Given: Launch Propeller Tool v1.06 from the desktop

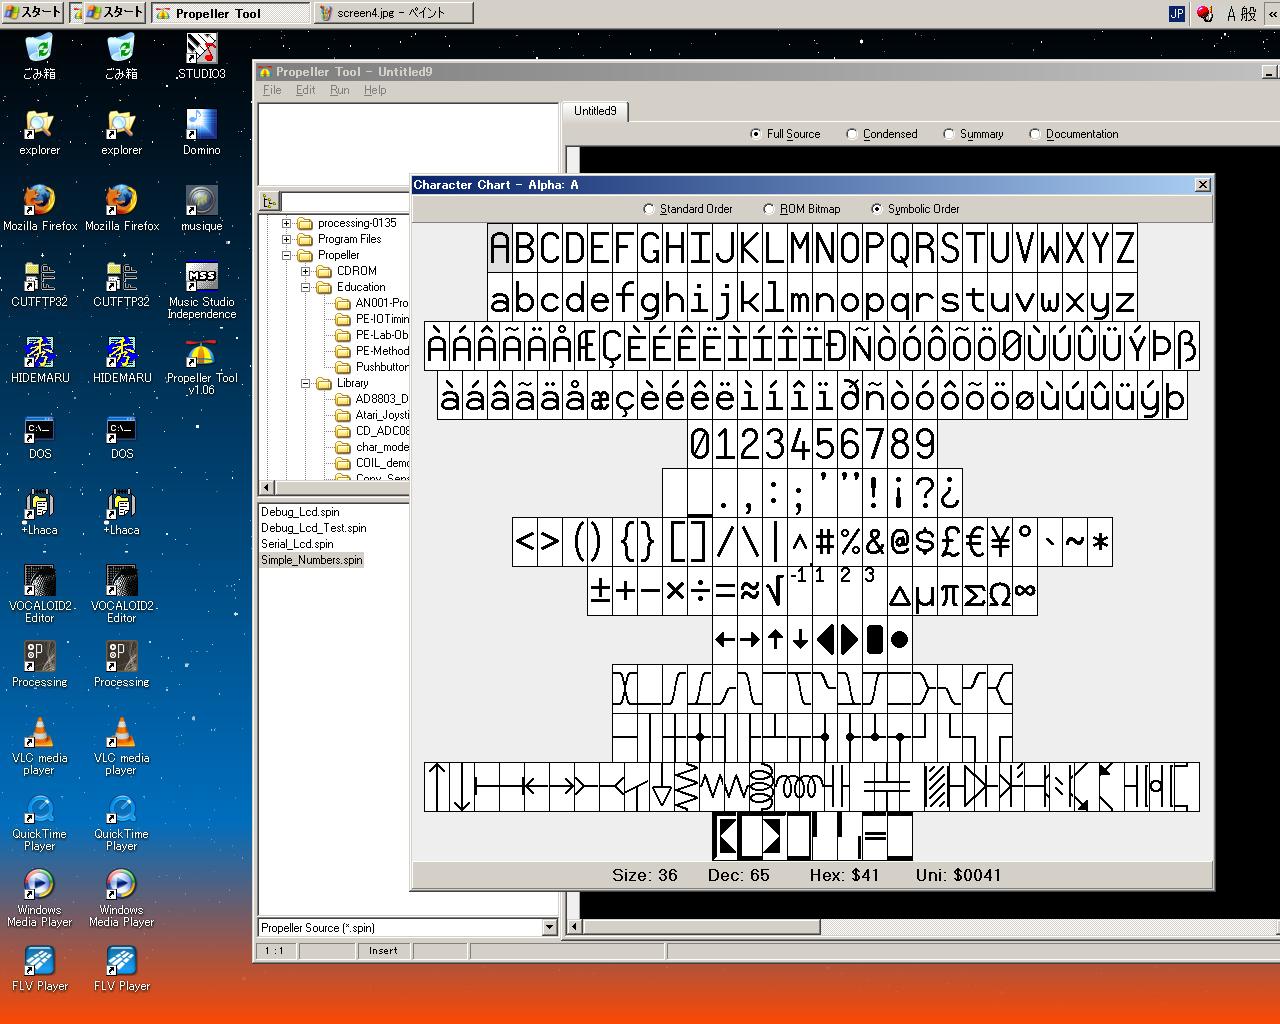Looking at the screenshot, I should pyautogui.click(x=202, y=367).
